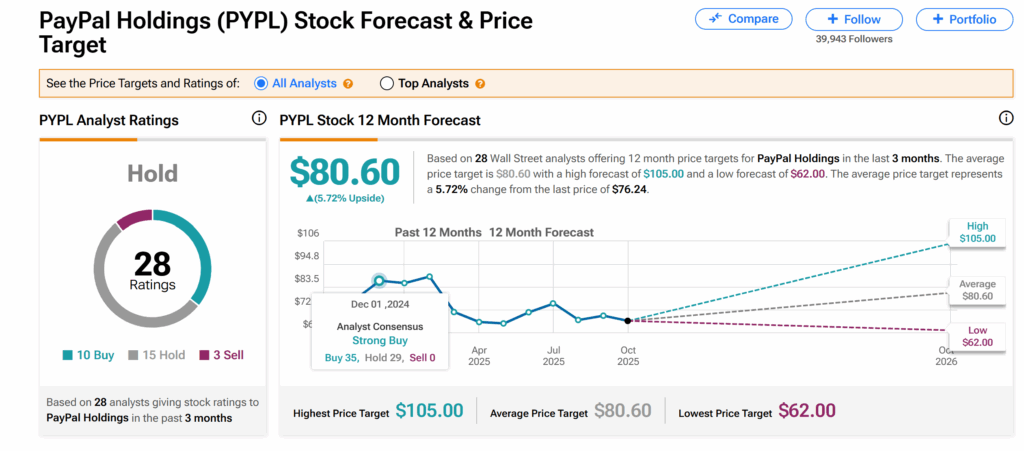Click the $80.60 average price target heading
Viewport: 1024px width, 451px height.
pyautogui.click(x=345, y=172)
